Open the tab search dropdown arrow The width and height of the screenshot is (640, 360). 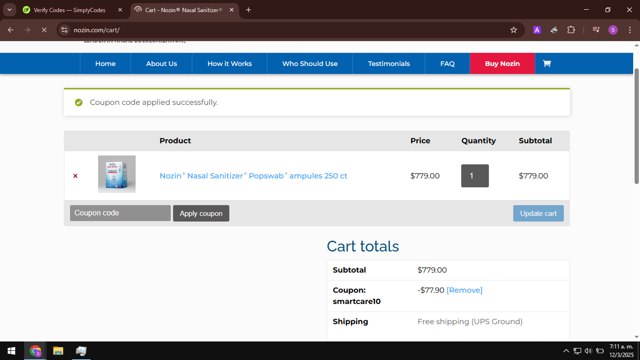[x=9, y=10]
